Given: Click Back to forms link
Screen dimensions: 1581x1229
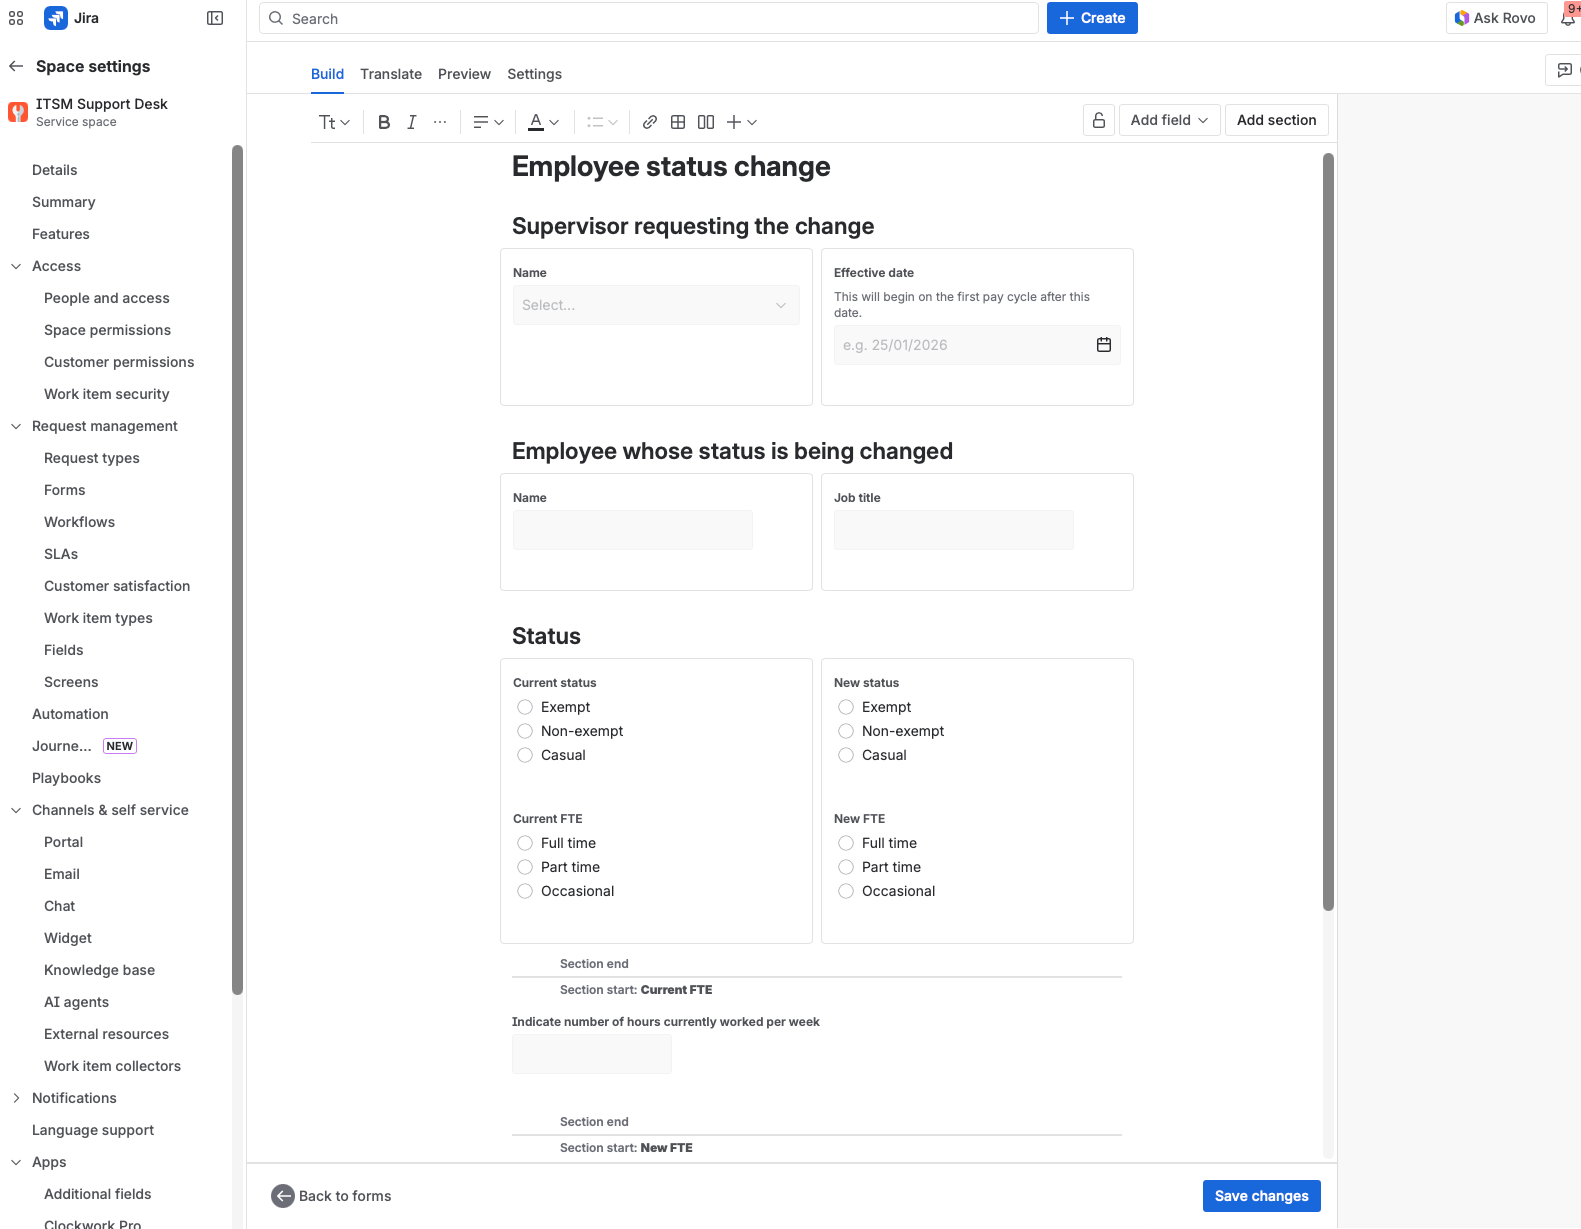Looking at the screenshot, I should point(332,1196).
